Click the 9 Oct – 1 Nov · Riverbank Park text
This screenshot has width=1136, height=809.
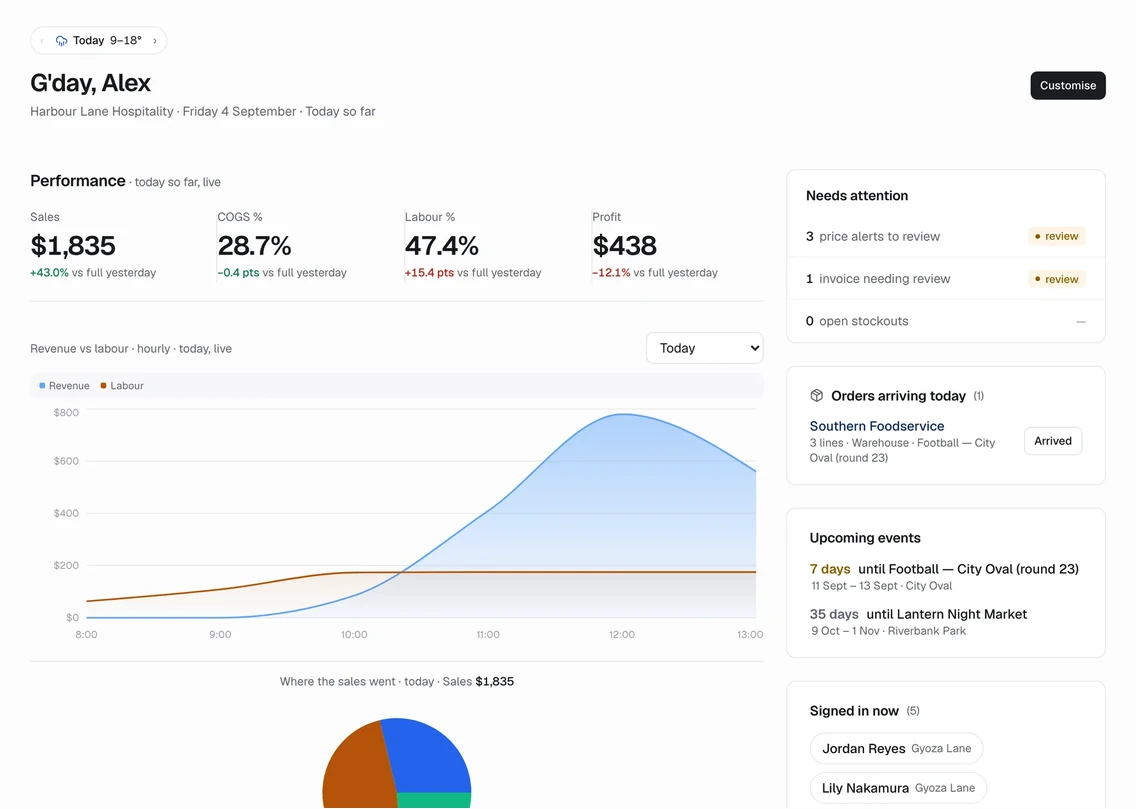[x=888, y=631]
